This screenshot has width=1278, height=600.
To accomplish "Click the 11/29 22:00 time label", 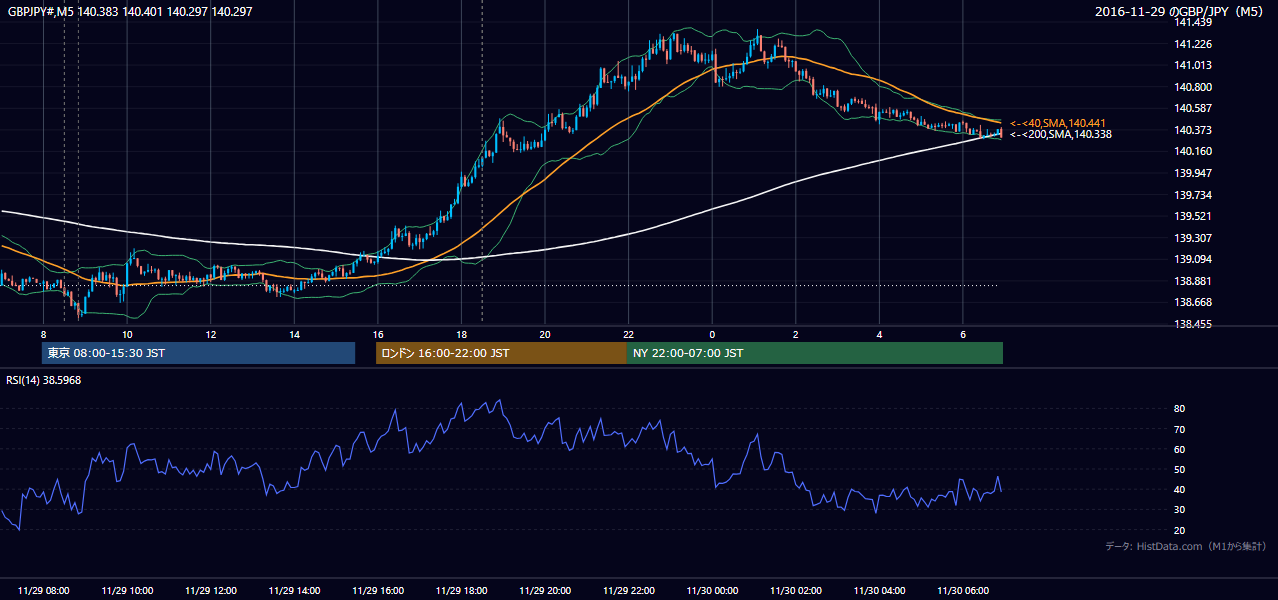I will (x=628, y=590).
